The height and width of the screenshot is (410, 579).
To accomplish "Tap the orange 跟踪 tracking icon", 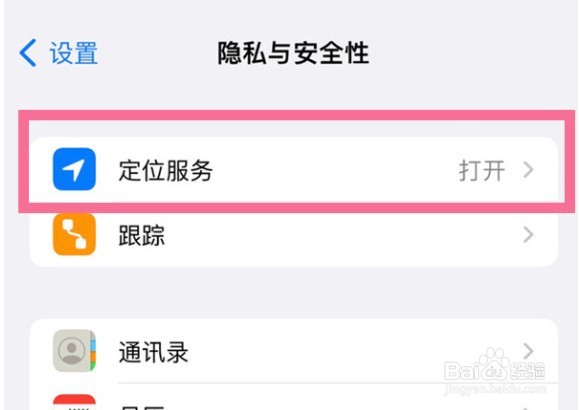I will pyautogui.click(x=74, y=234).
